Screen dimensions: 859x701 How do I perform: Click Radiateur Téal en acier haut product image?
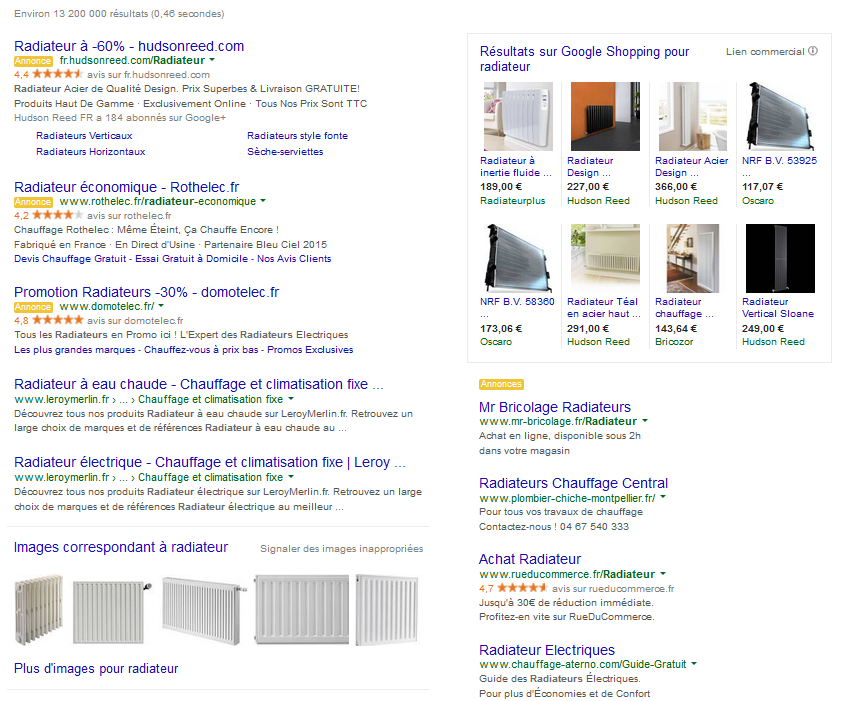click(605, 258)
